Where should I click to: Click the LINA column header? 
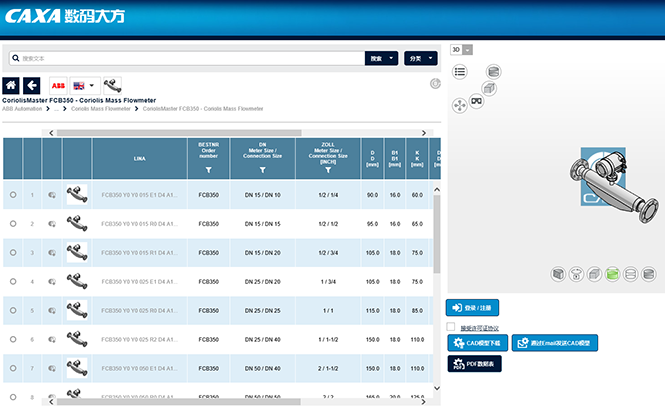(x=140, y=158)
